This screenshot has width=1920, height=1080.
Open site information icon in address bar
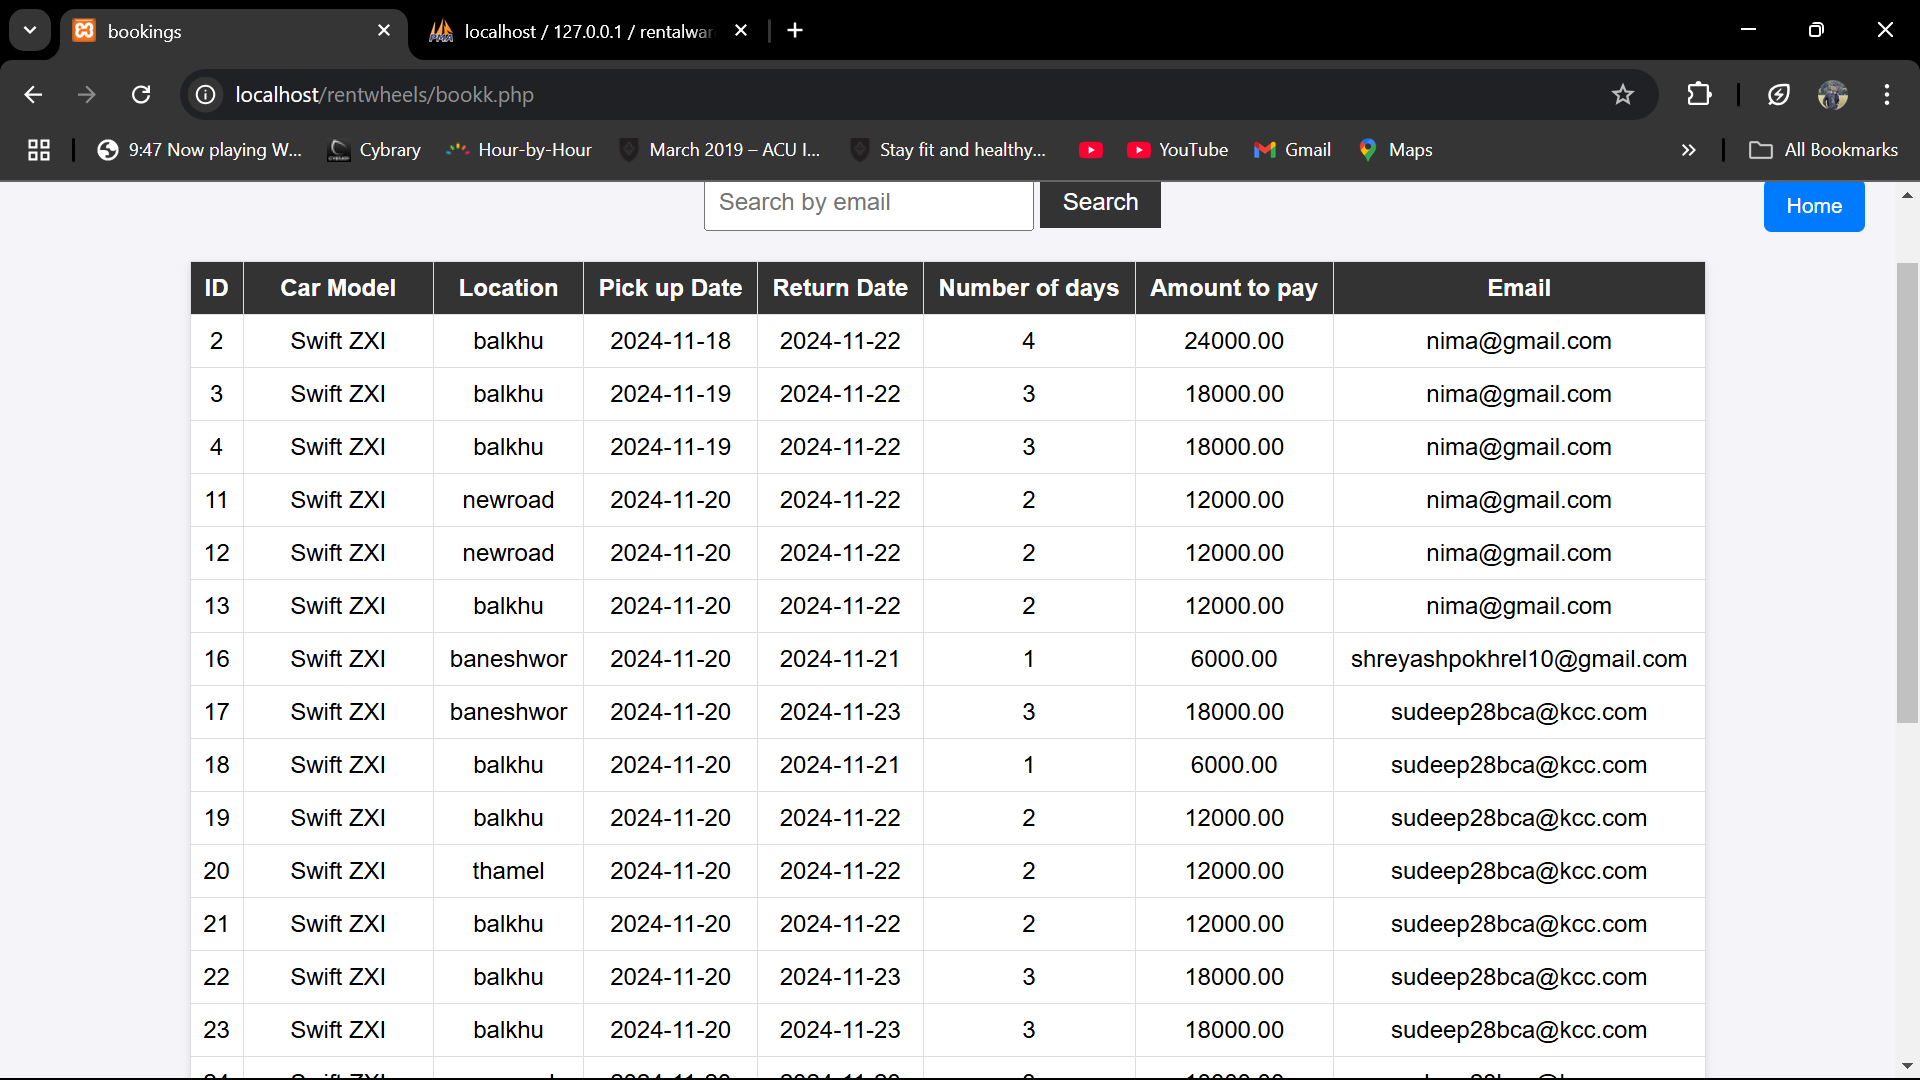click(206, 95)
